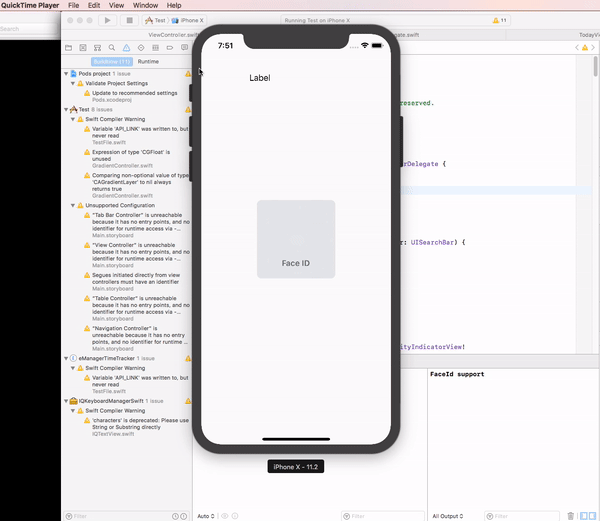Switch to ViewController.swift editor tab
Screen dimensions: 600x521
[172, 35]
